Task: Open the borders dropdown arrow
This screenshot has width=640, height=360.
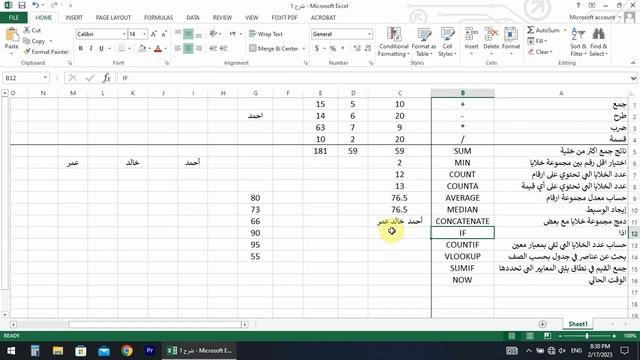Action: (129, 48)
